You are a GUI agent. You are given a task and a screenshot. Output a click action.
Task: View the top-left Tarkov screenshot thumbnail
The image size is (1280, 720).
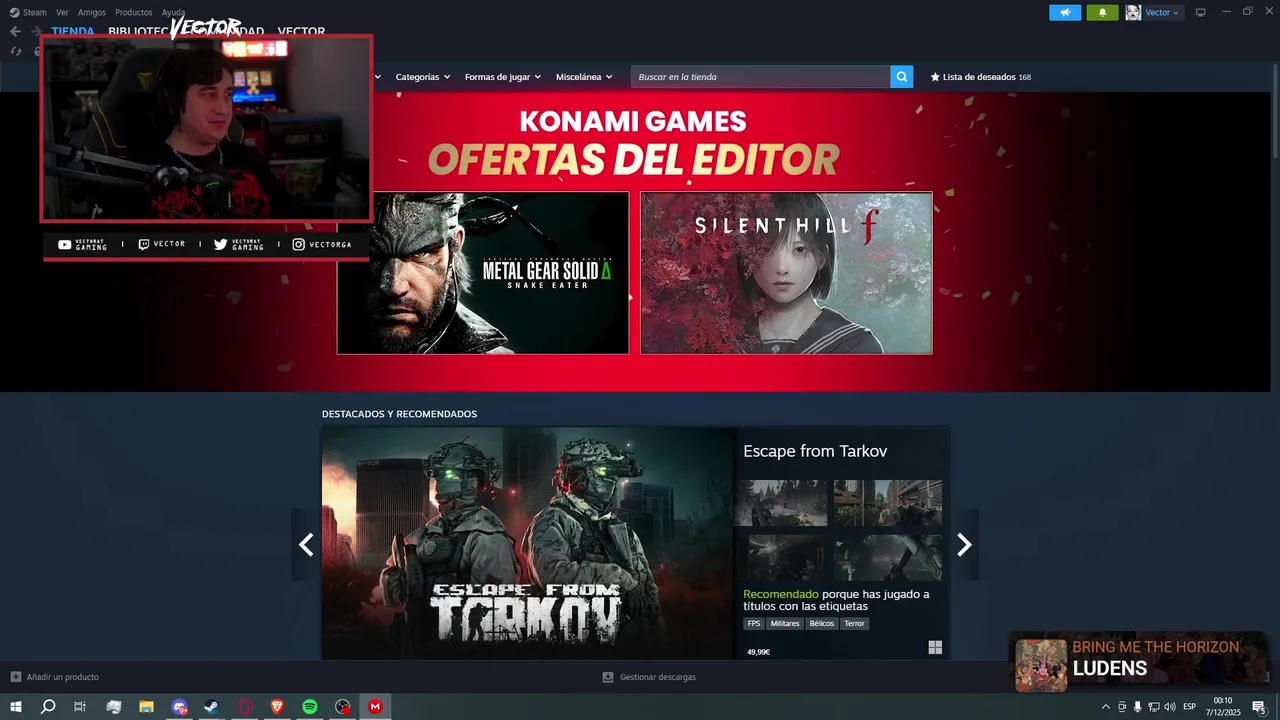781,503
